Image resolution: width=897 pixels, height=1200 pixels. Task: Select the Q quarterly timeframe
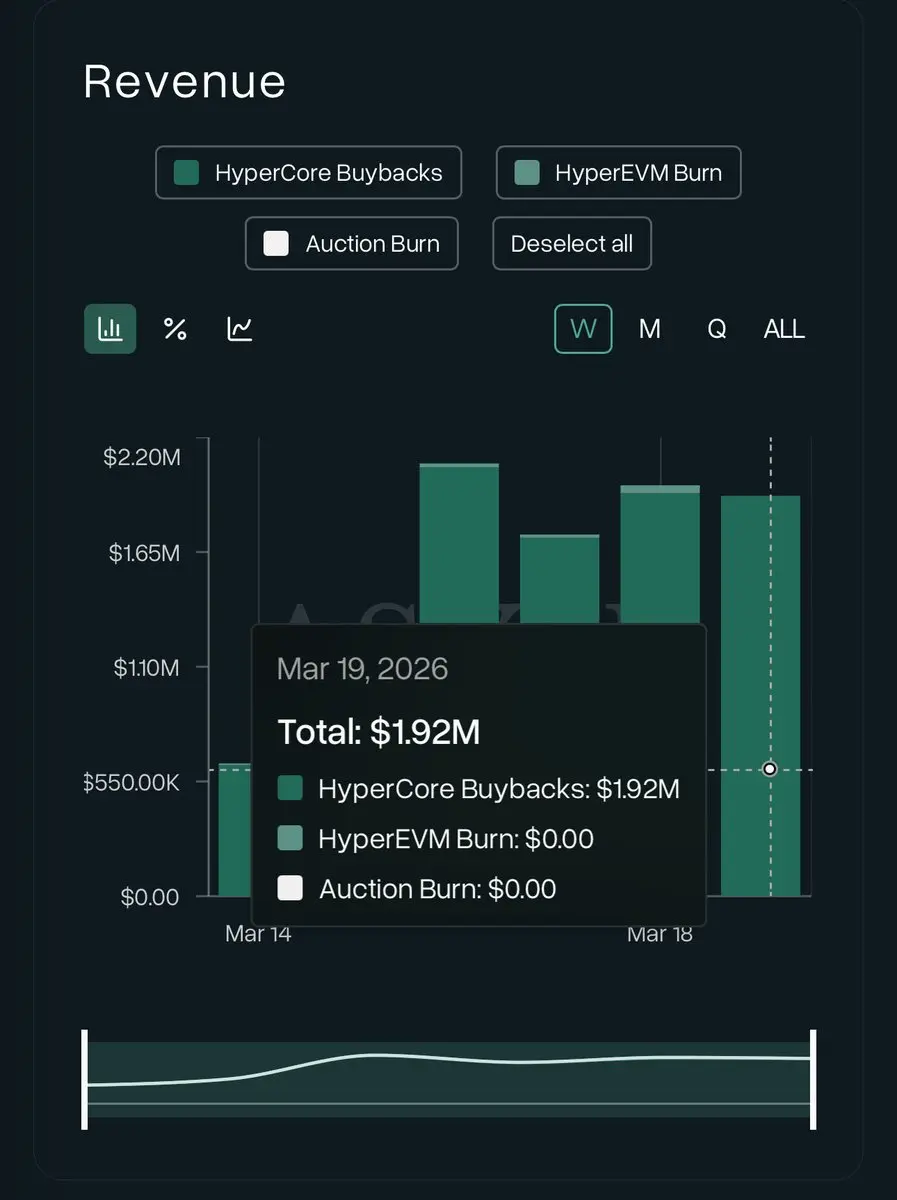pos(716,329)
